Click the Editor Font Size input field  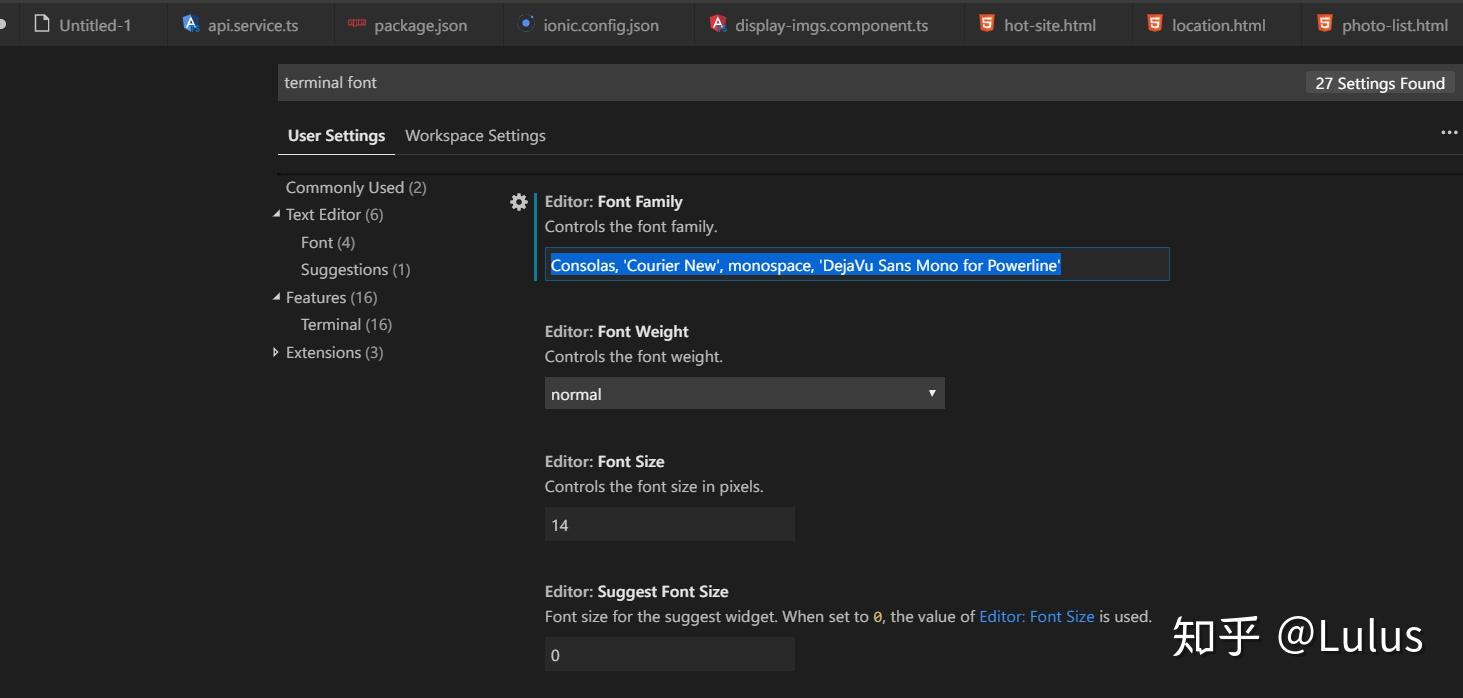click(669, 525)
